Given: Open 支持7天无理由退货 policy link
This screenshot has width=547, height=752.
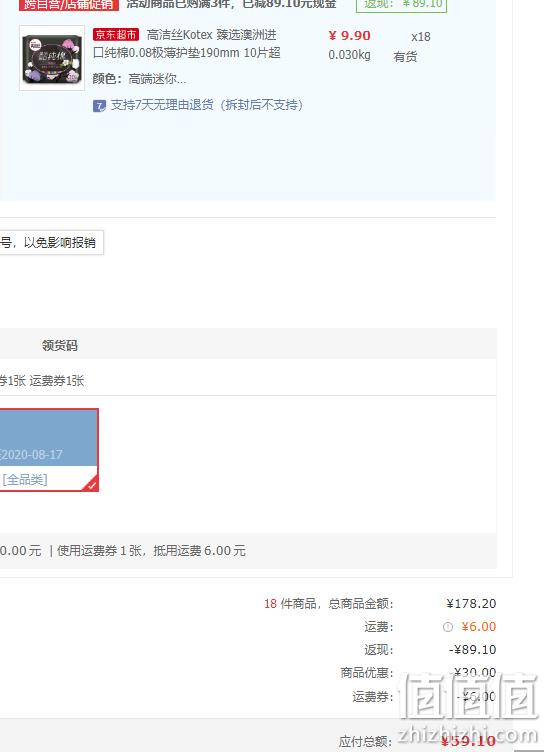Looking at the screenshot, I should point(207,105).
